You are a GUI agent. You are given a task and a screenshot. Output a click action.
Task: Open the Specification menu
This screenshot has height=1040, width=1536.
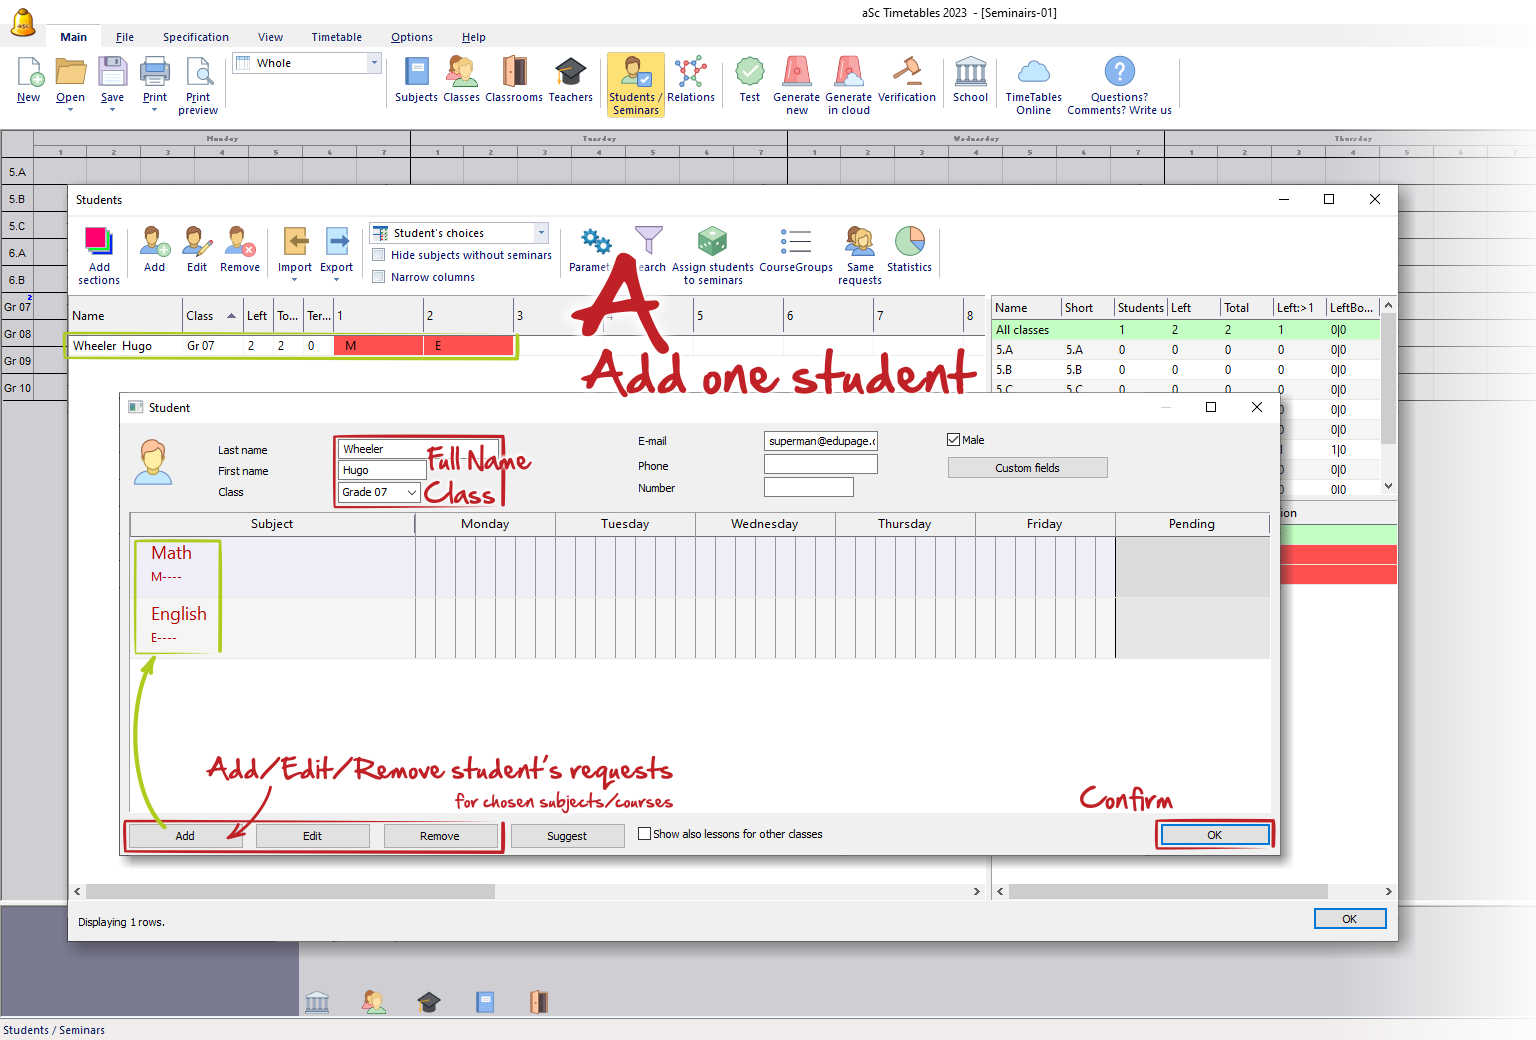pyautogui.click(x=196, y=37)
